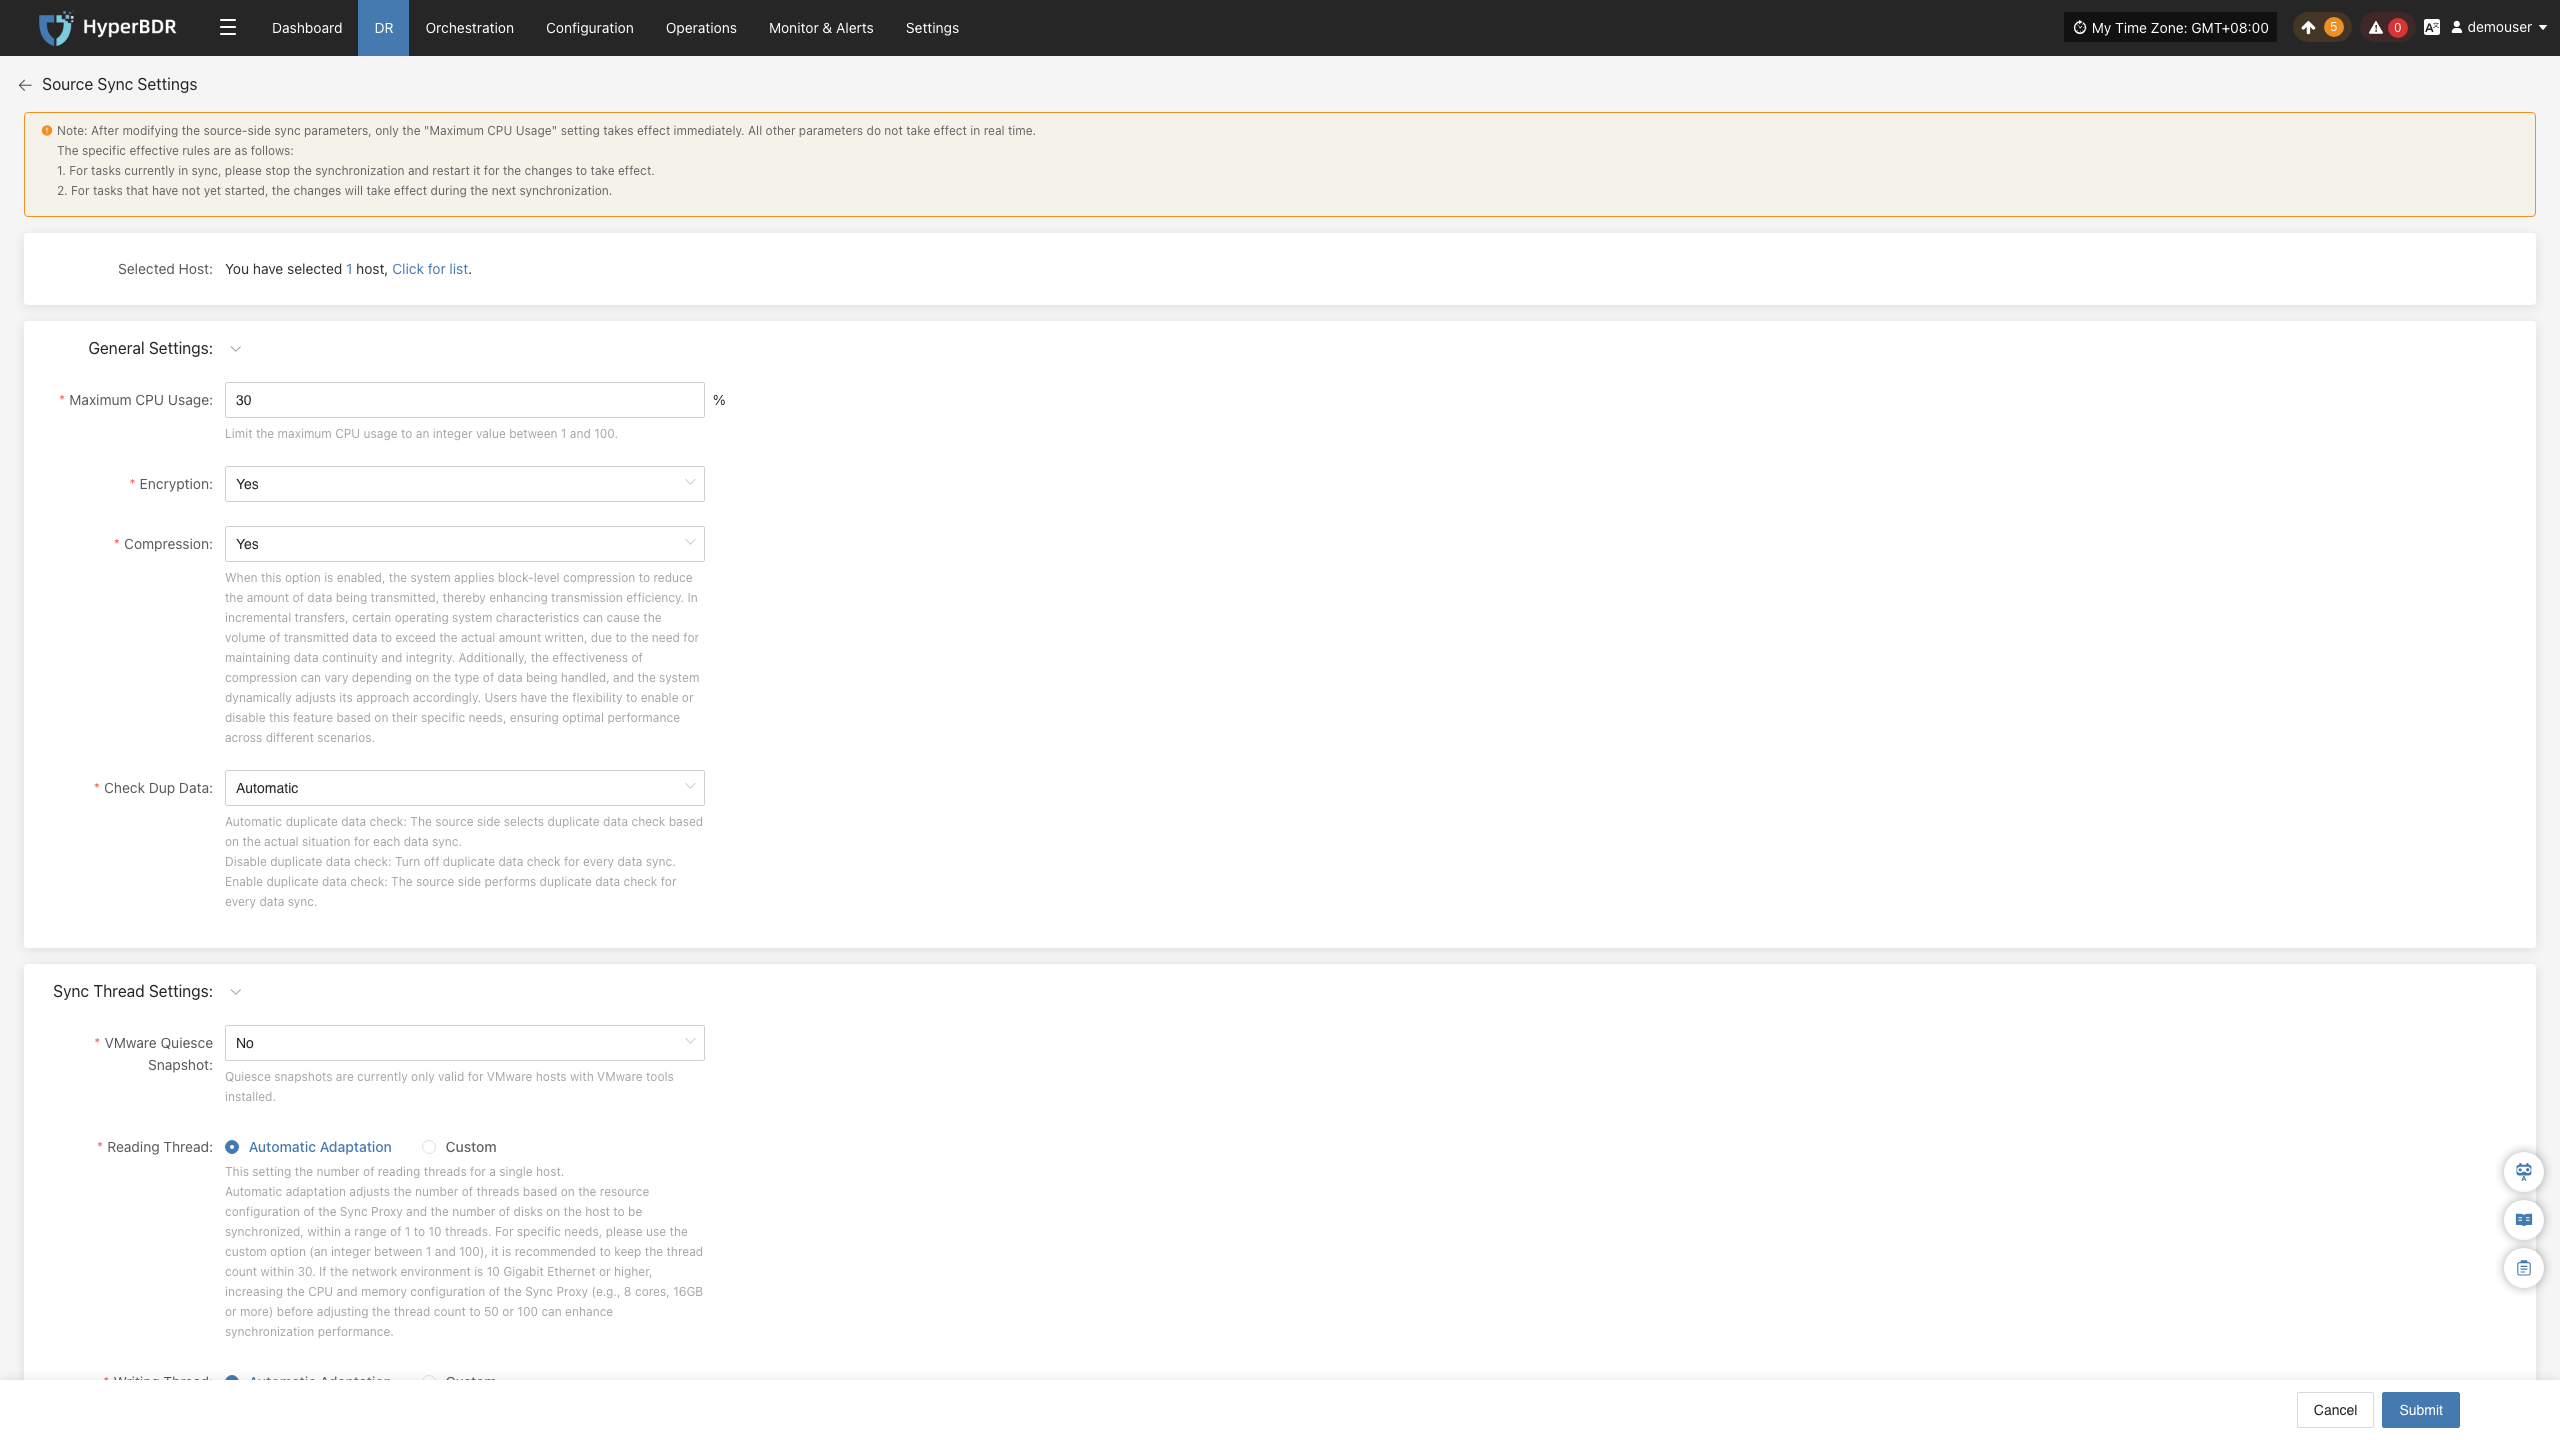Open the DR menu tab
Viewport: 2560px width, 1440px height.
(x=384, y=28)
